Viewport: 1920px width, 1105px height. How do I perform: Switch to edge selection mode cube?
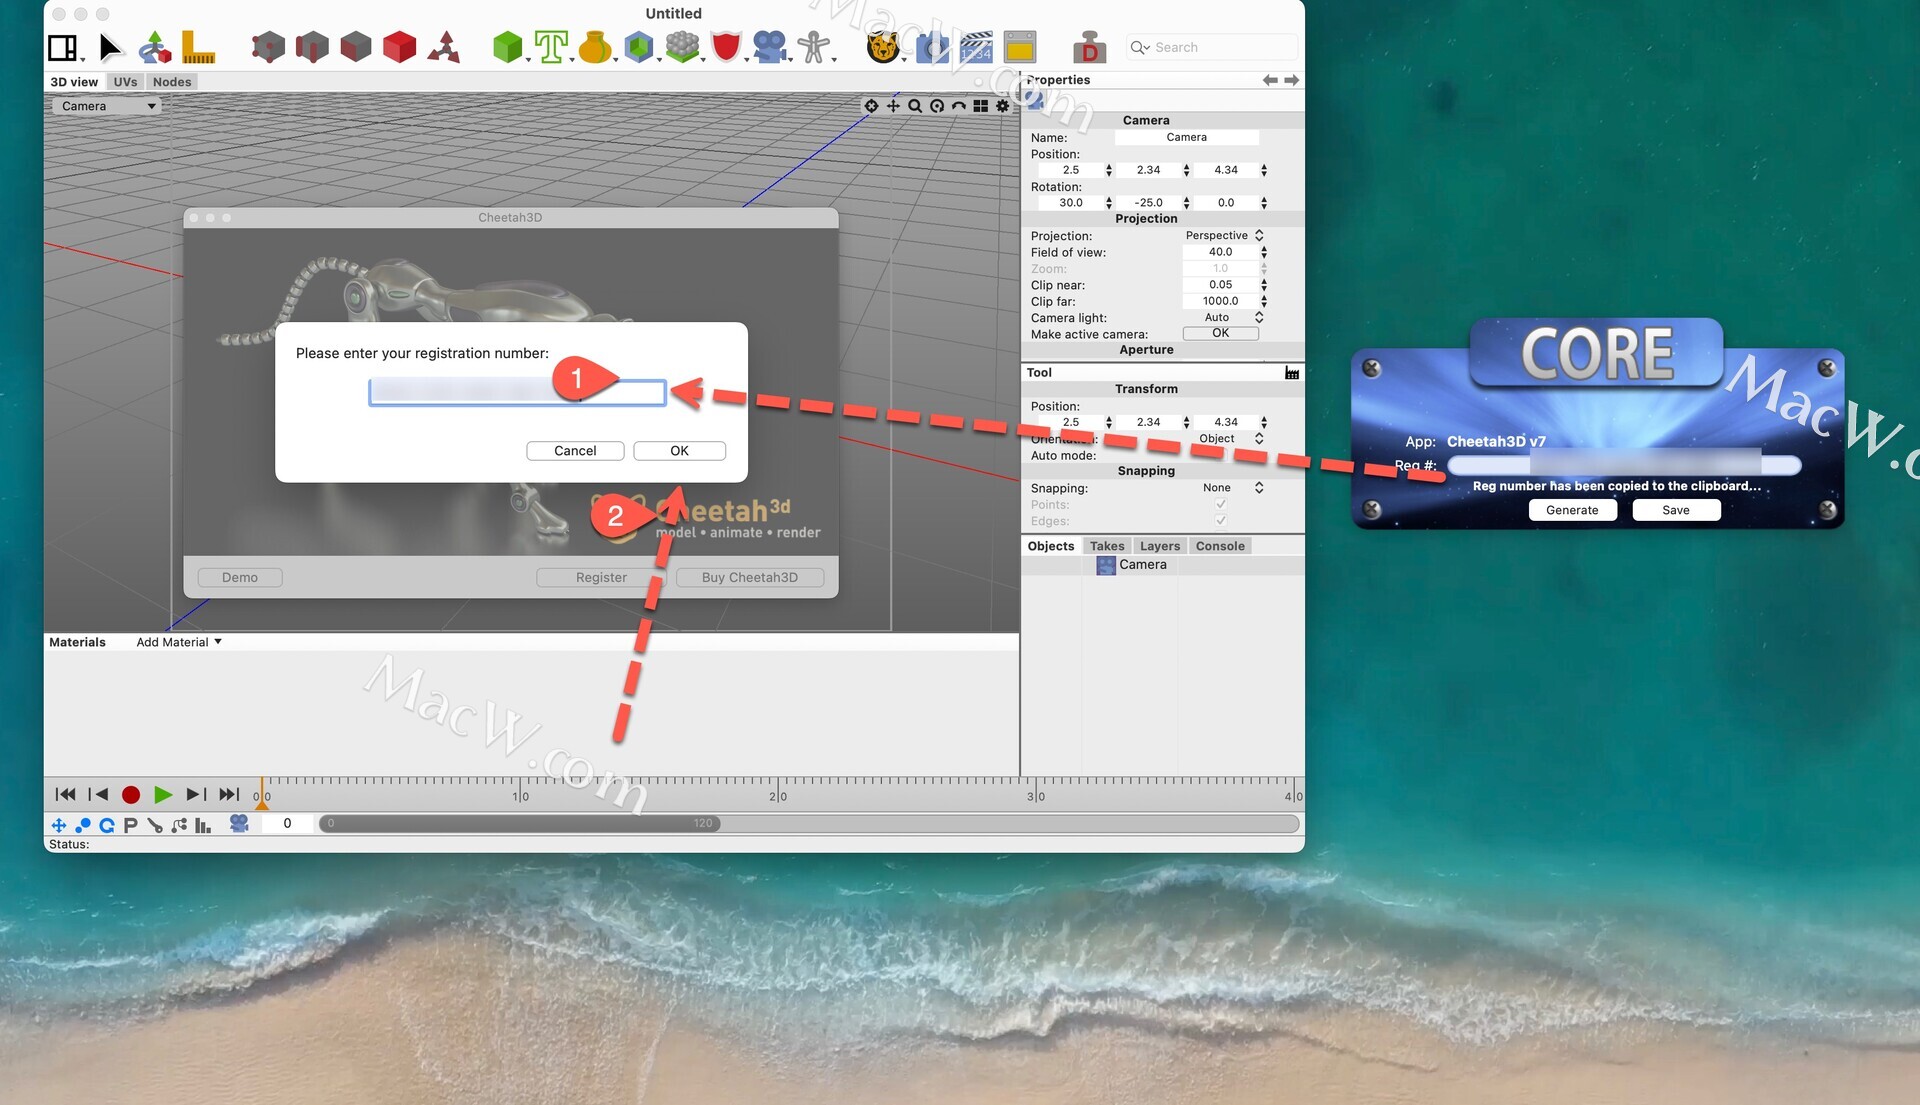click(312, 47)
